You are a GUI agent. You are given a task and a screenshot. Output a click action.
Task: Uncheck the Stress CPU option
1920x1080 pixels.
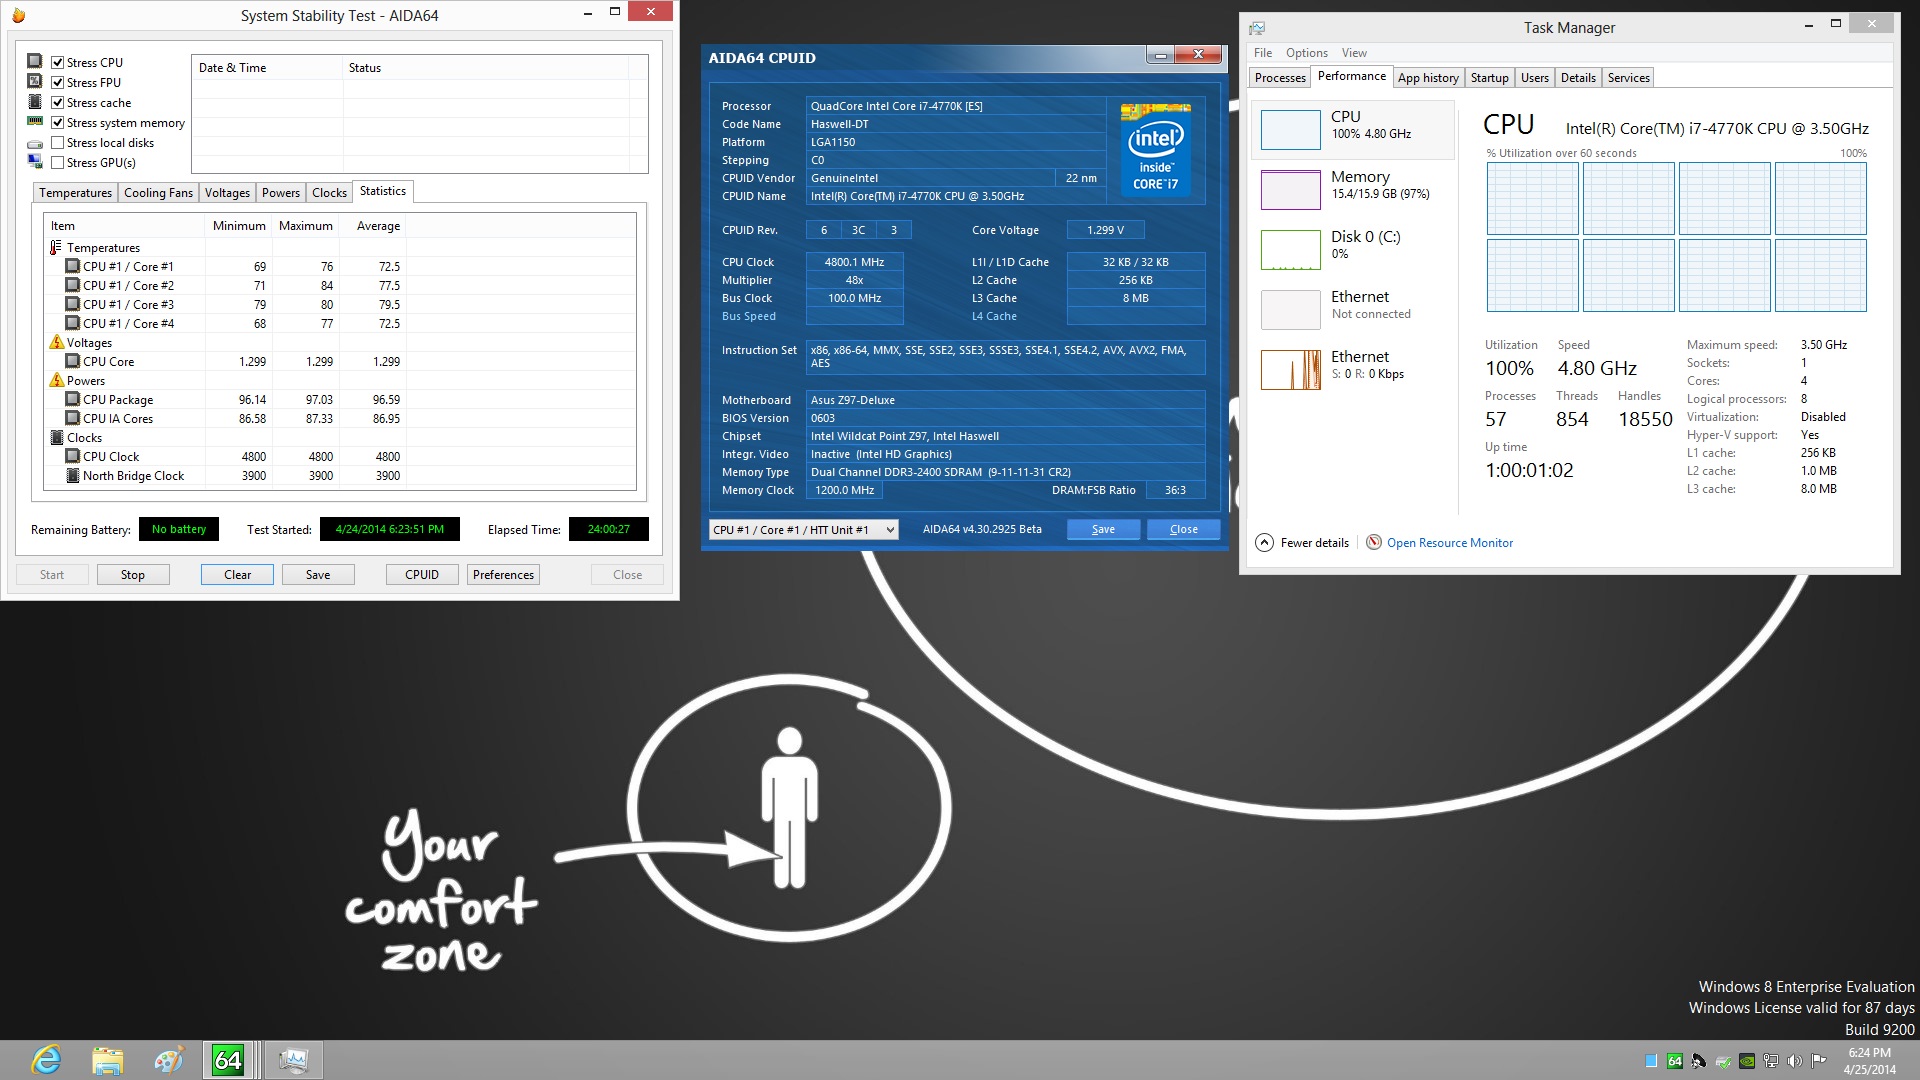point(58,62)
